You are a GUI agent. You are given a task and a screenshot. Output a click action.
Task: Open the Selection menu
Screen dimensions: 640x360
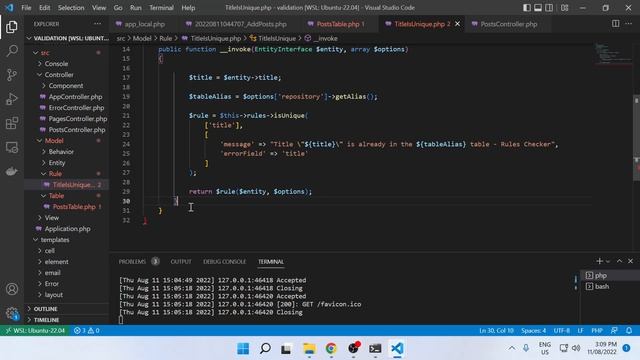click(x=71, y=8)
